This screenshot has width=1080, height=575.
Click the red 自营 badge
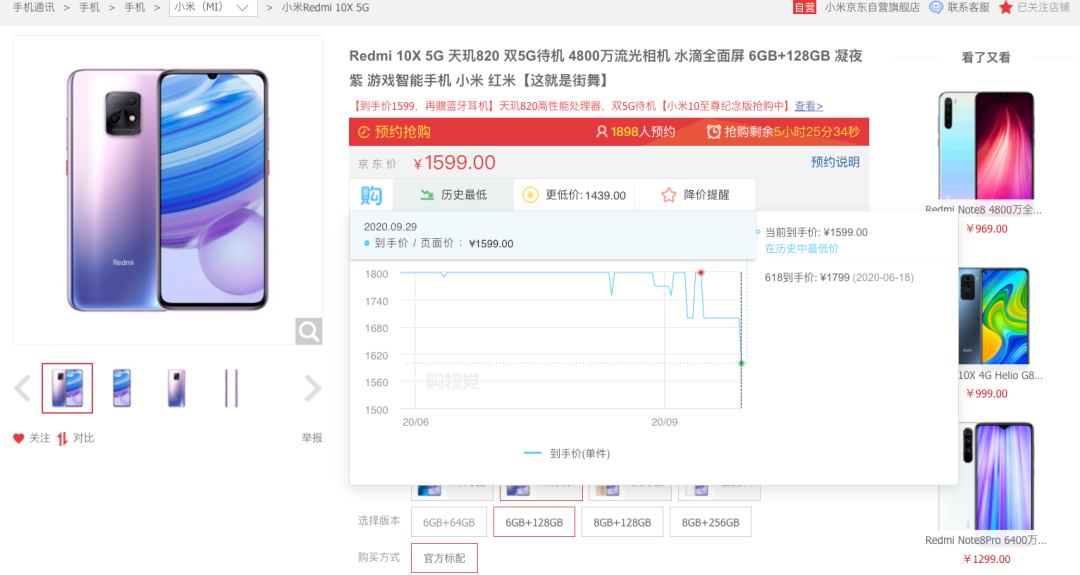tap(804, 8)
